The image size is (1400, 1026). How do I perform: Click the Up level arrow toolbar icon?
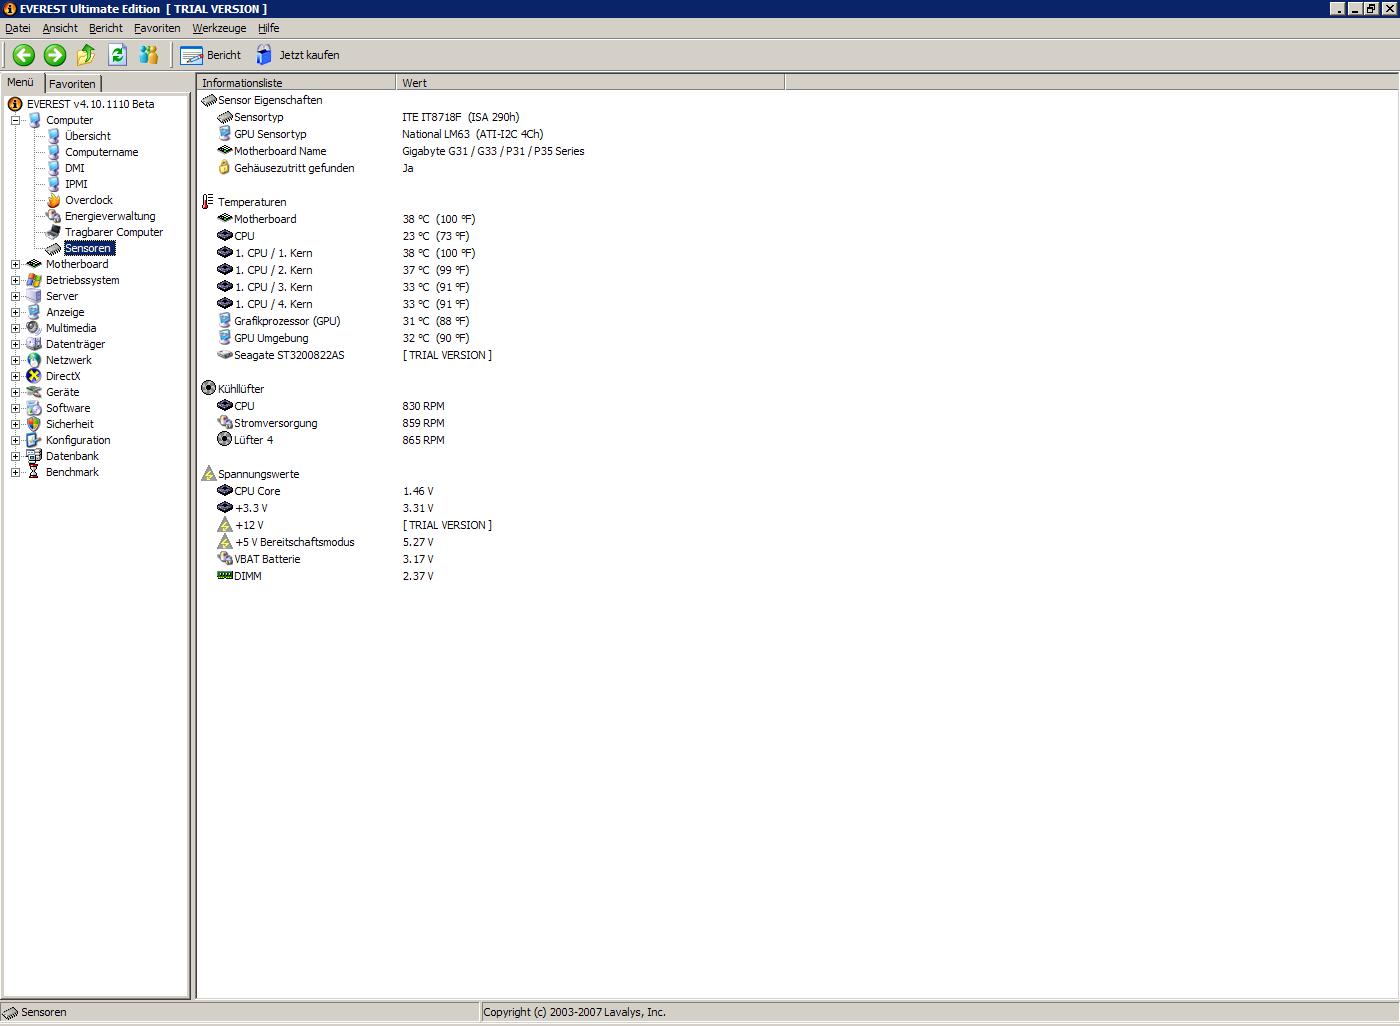coord(86,55)
